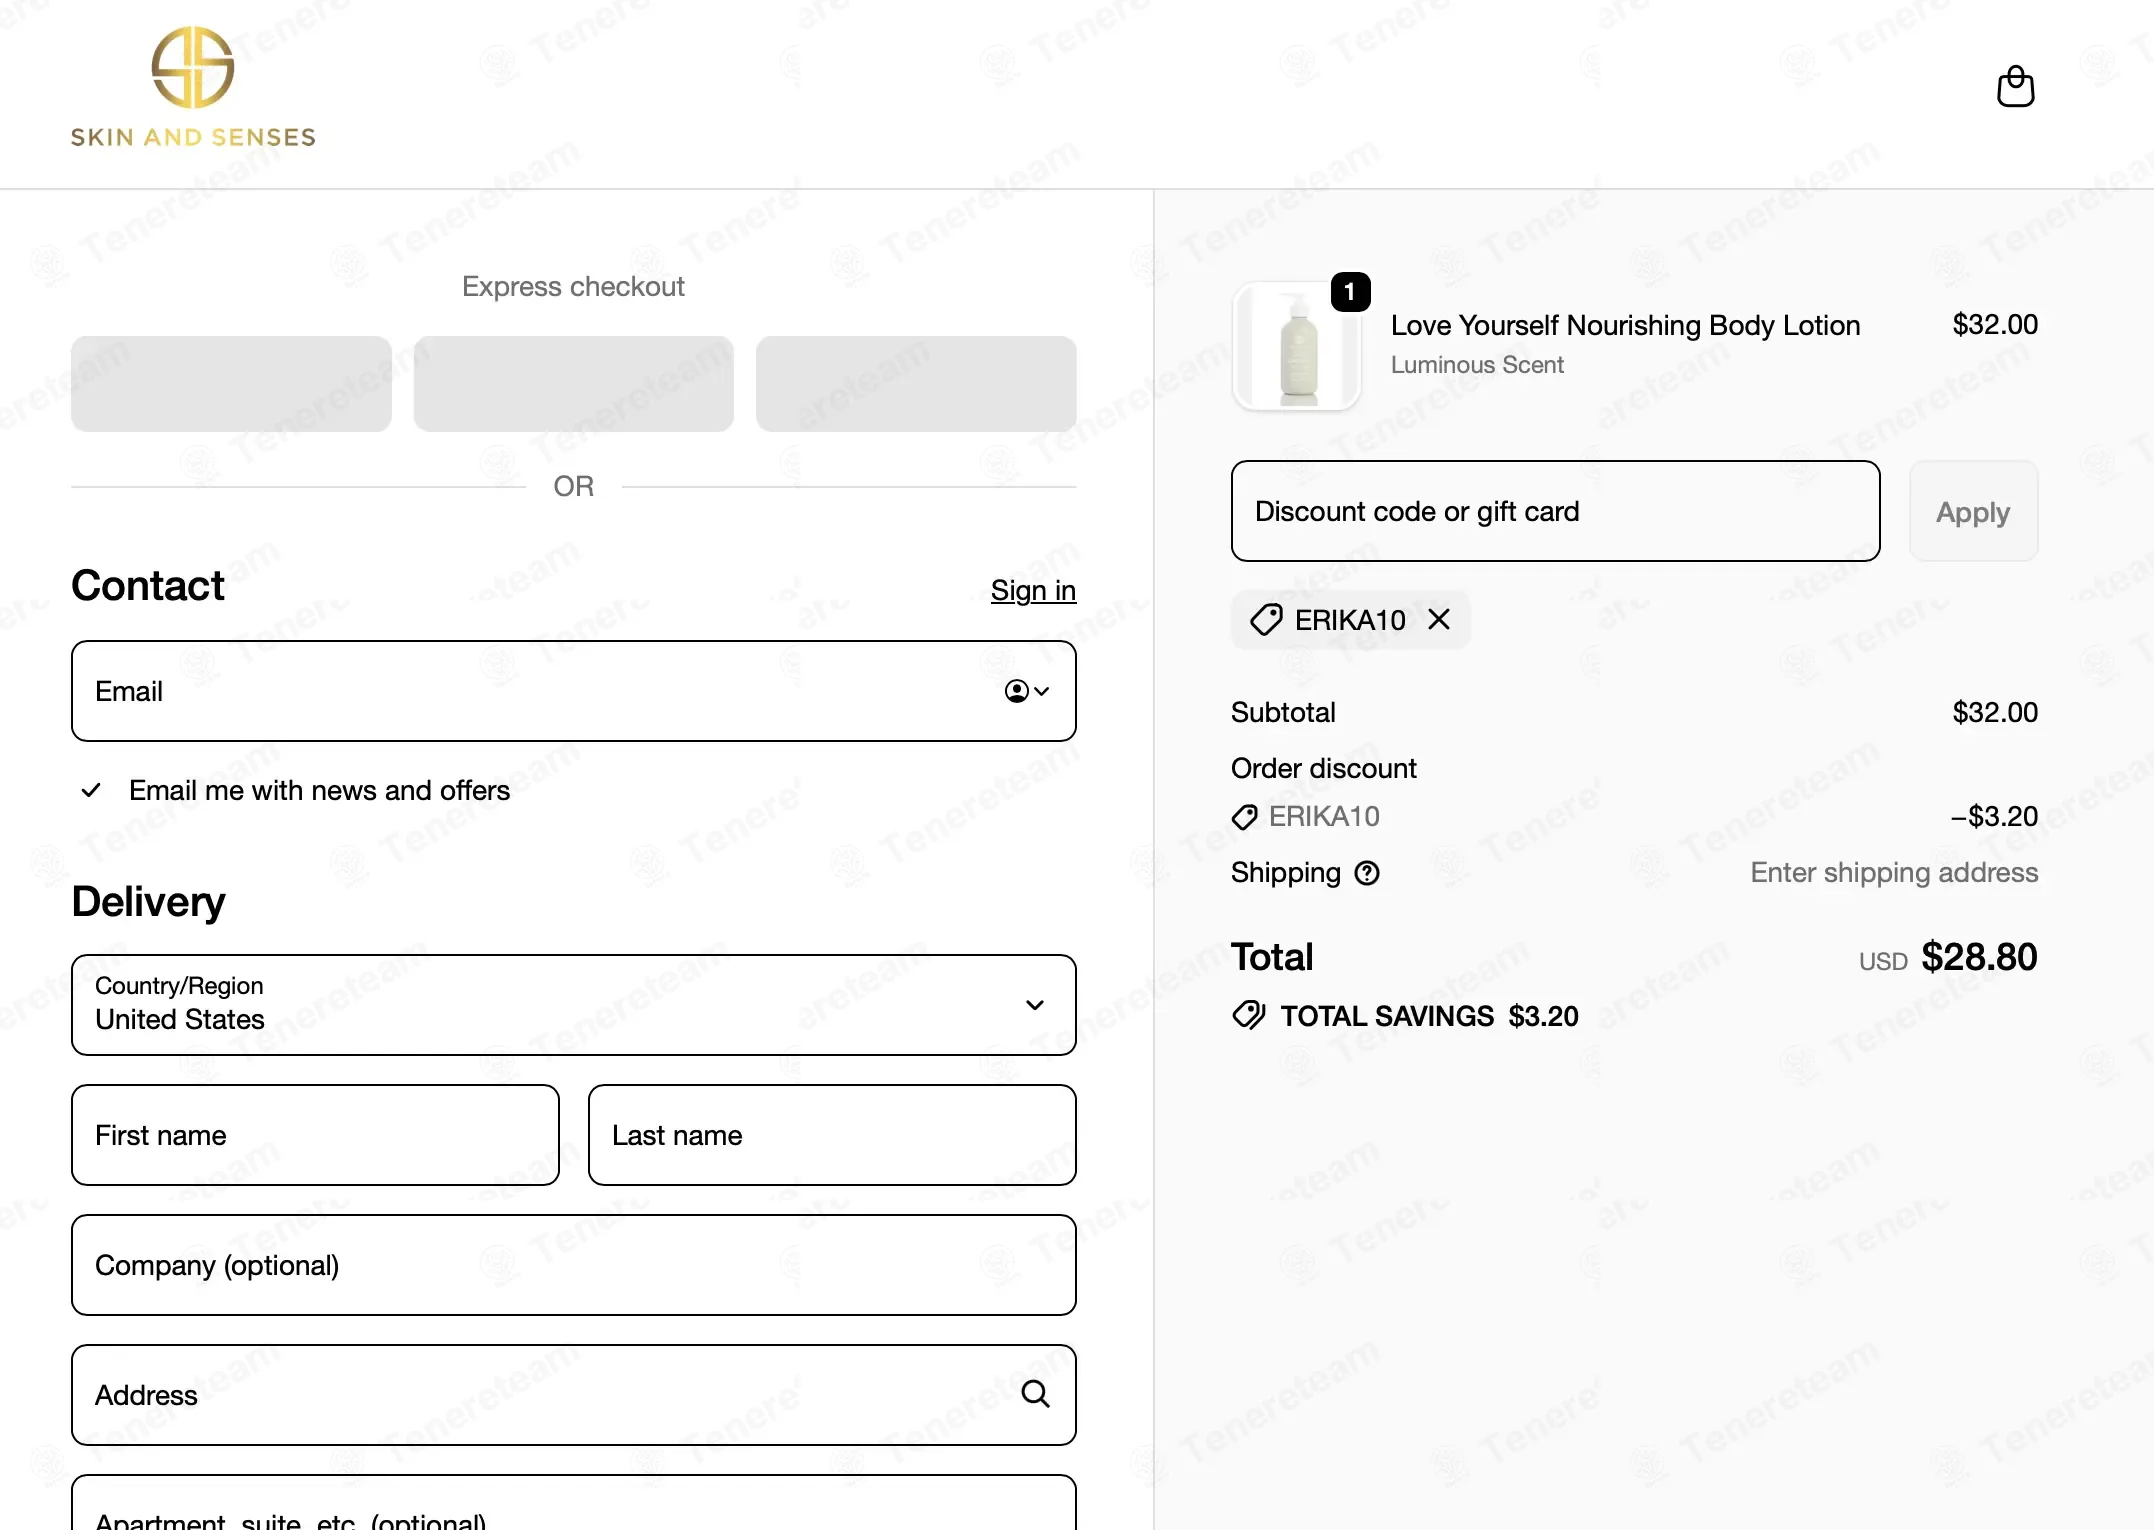Focus the Address field
This screenshot has width=2154, height=1530.
tap(574, 1395)
